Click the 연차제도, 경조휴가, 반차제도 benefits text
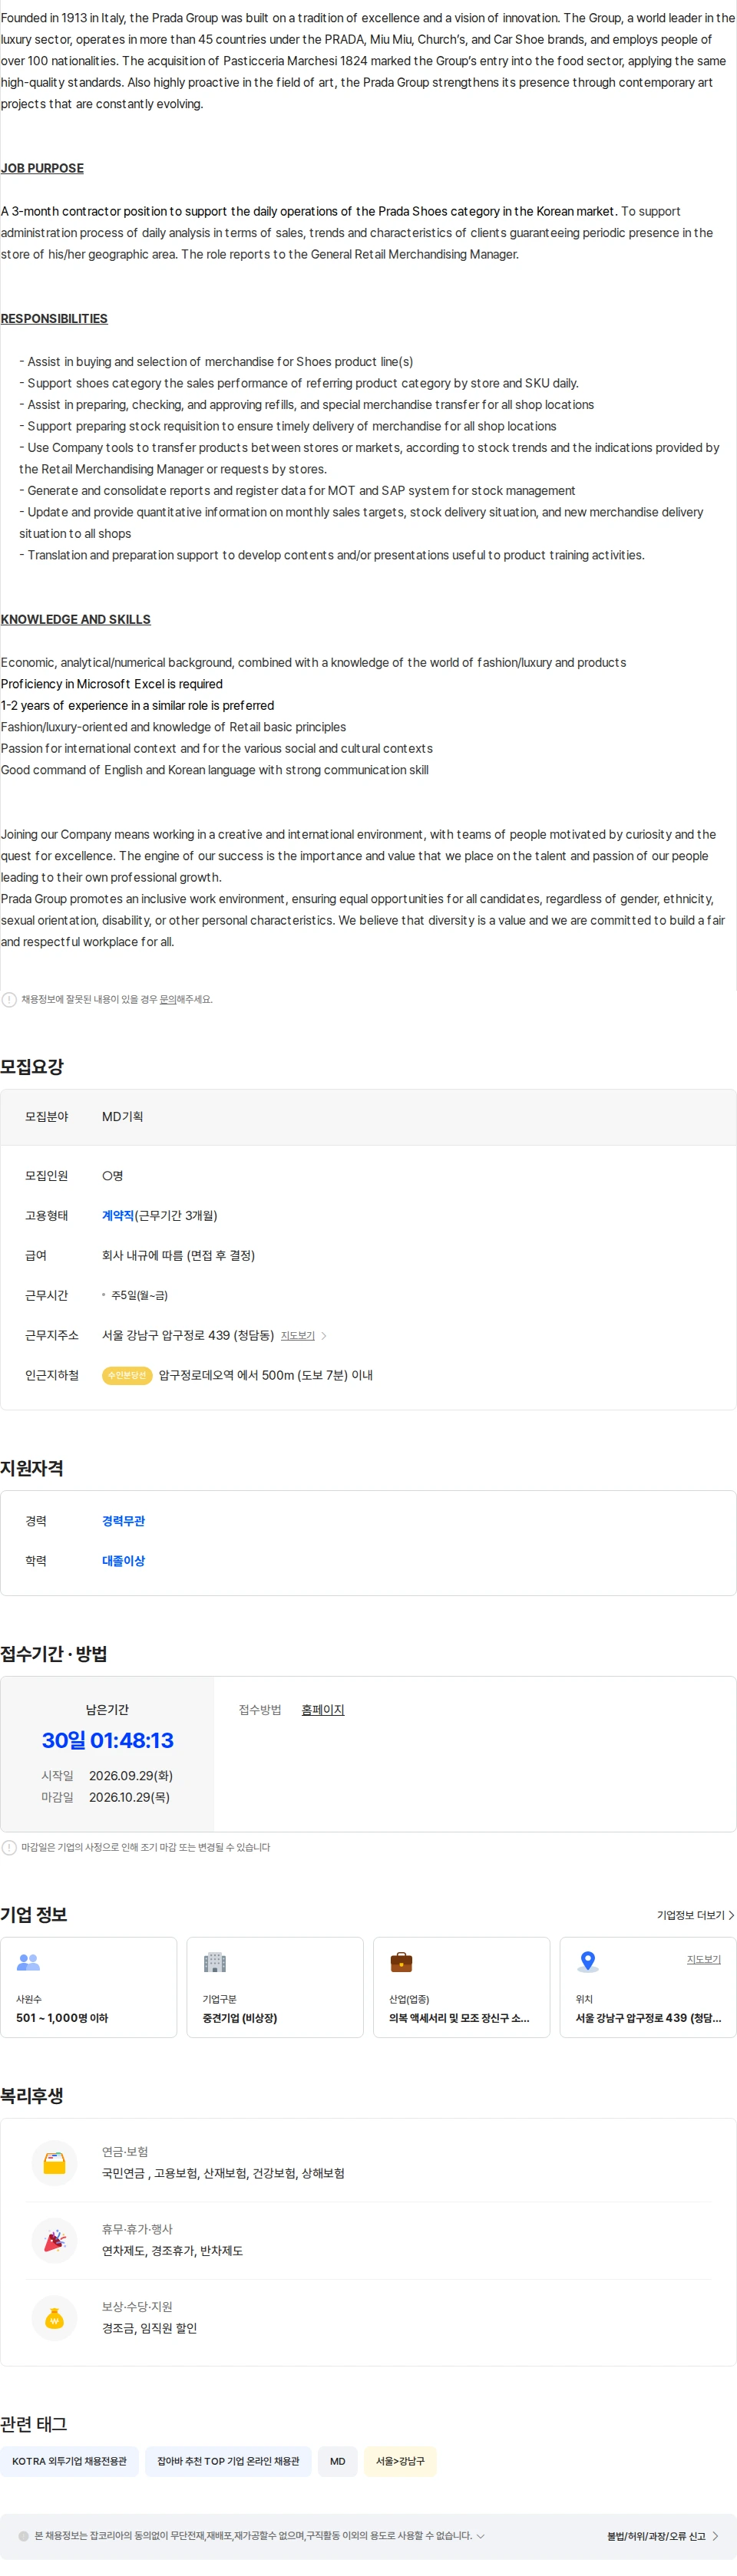The image size is (737, 2576). [172, 2250]
